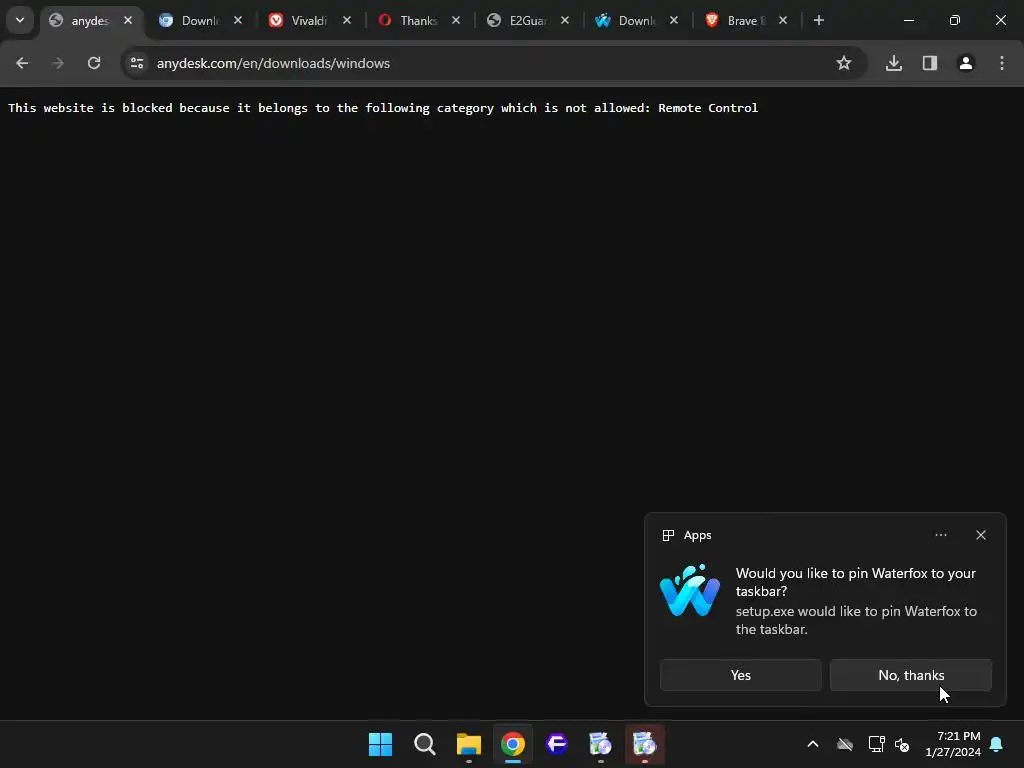Open the Chrome profile menu

966,63
